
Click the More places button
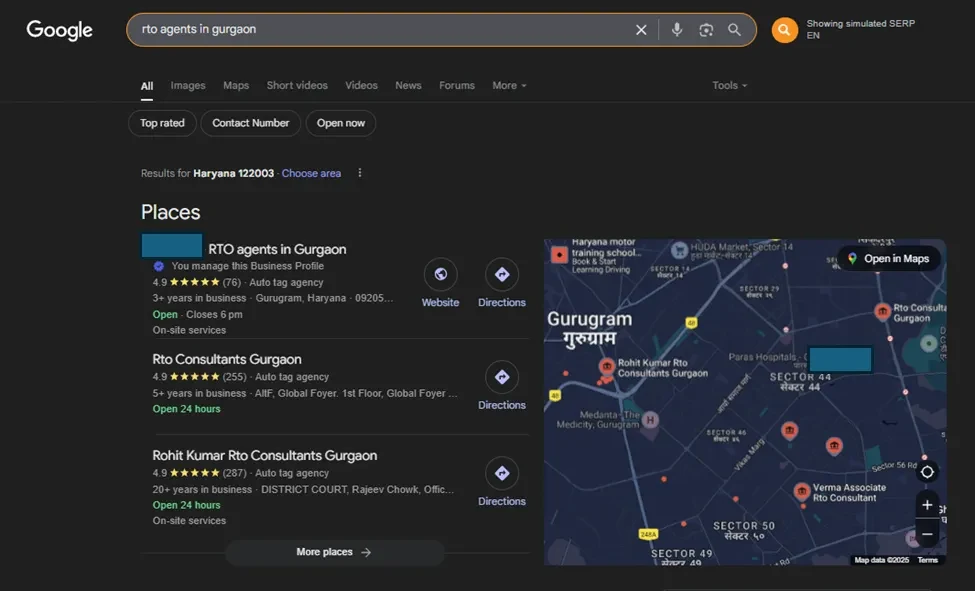coord(335,552)
